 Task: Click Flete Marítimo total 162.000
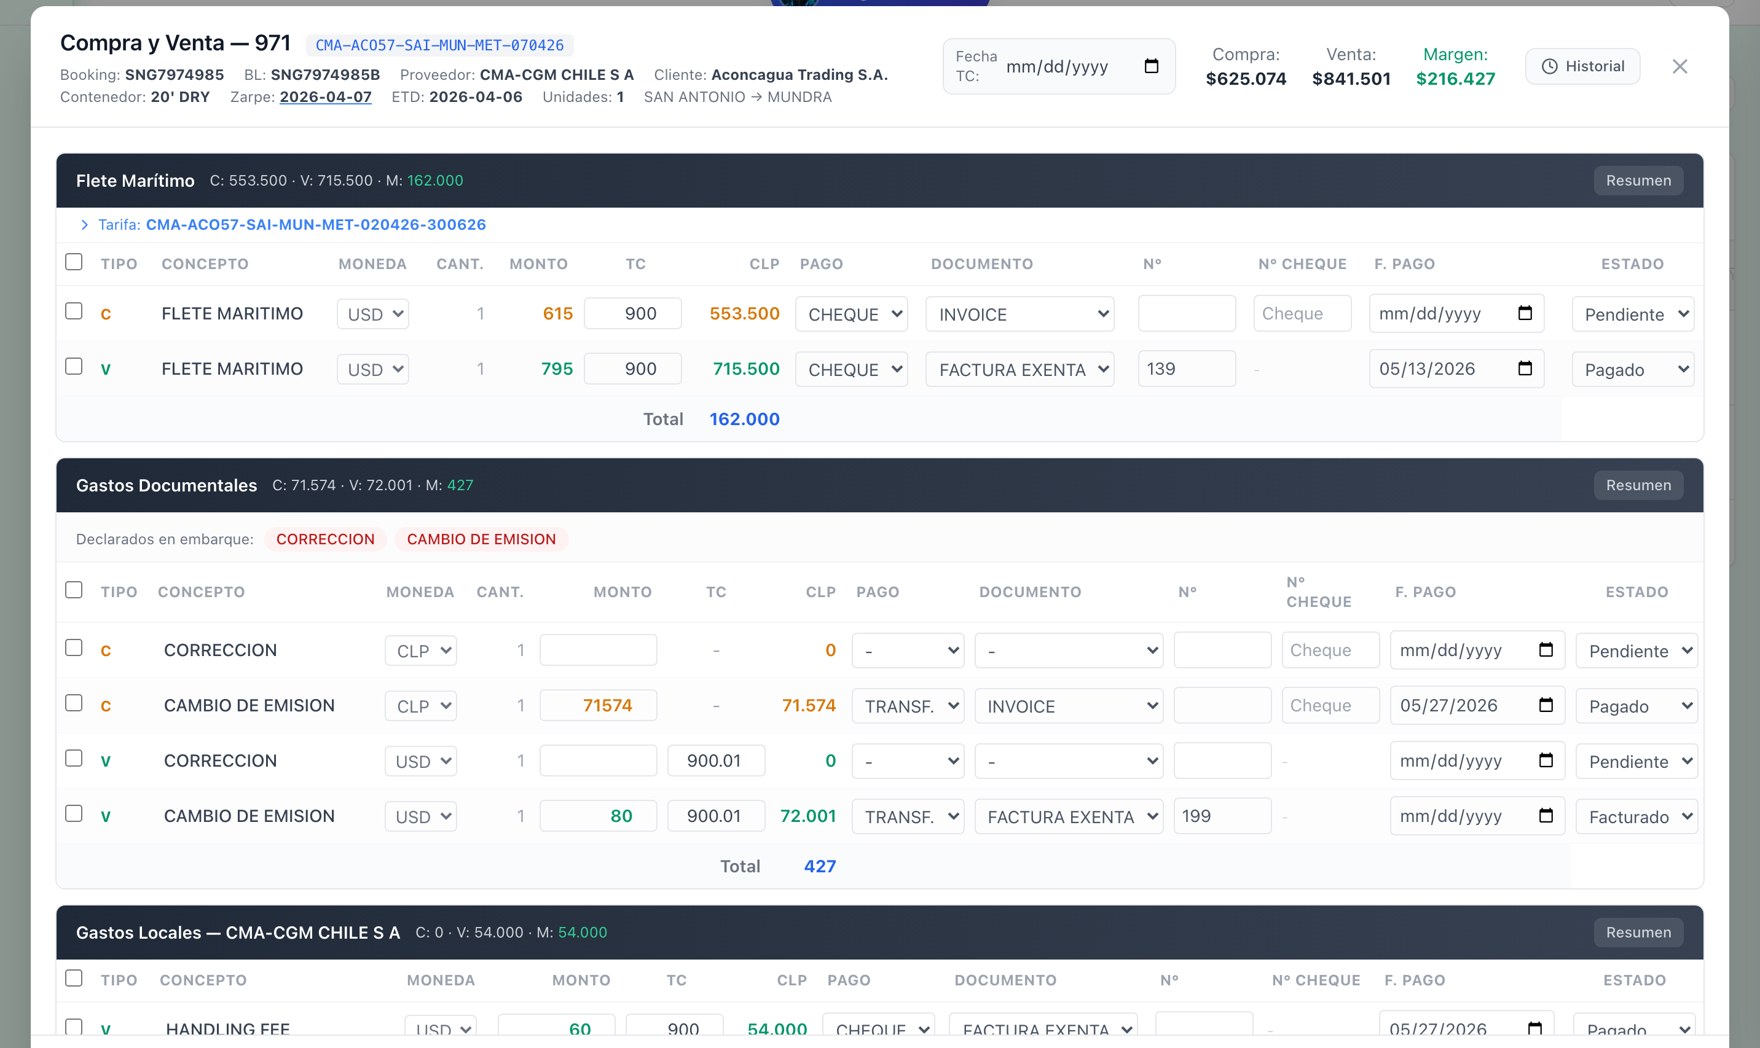(745, 419)
